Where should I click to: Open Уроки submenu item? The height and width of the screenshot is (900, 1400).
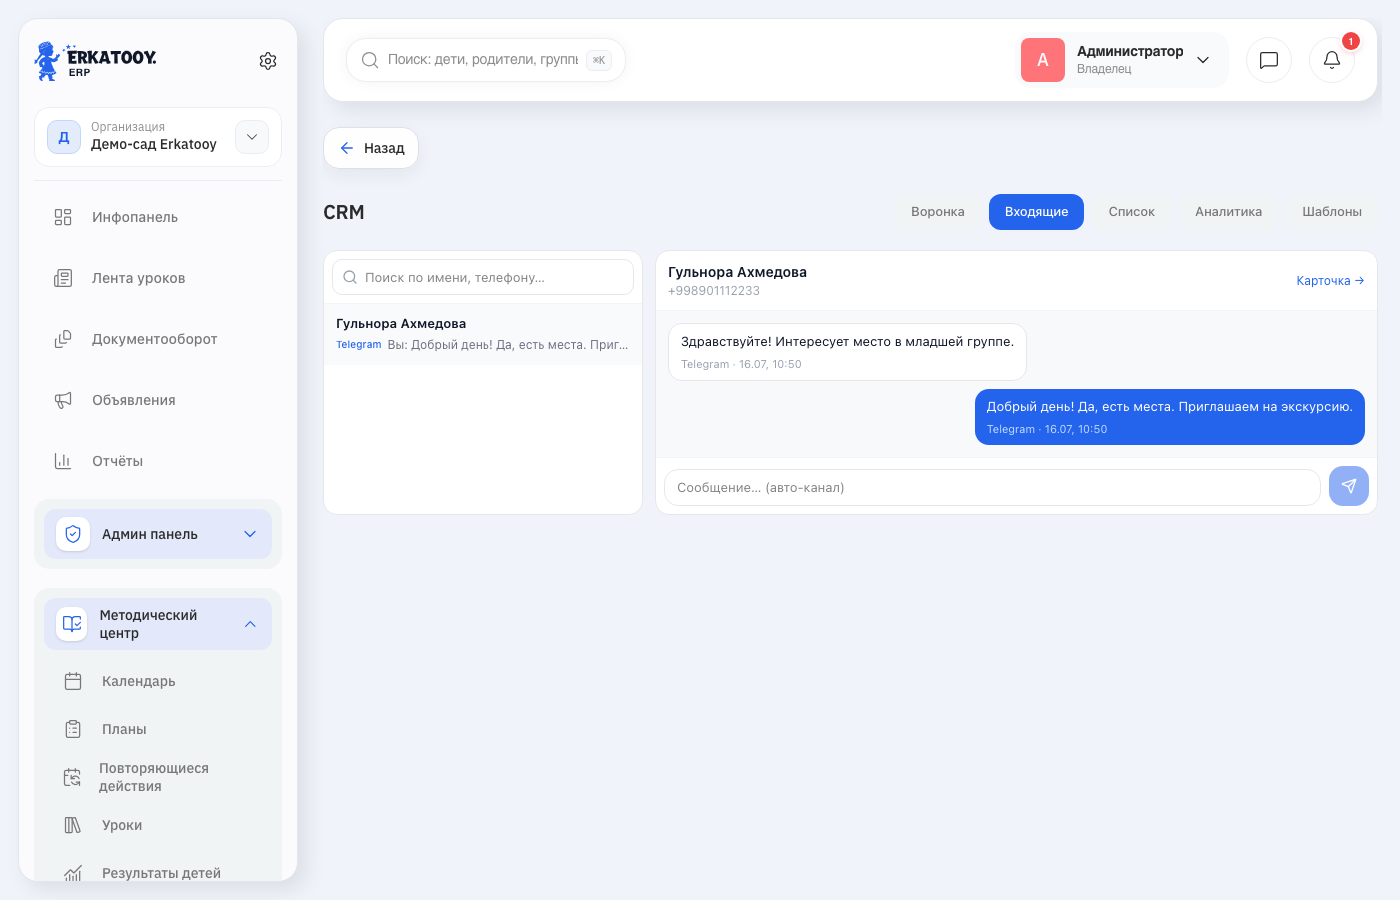click(158, 825)
